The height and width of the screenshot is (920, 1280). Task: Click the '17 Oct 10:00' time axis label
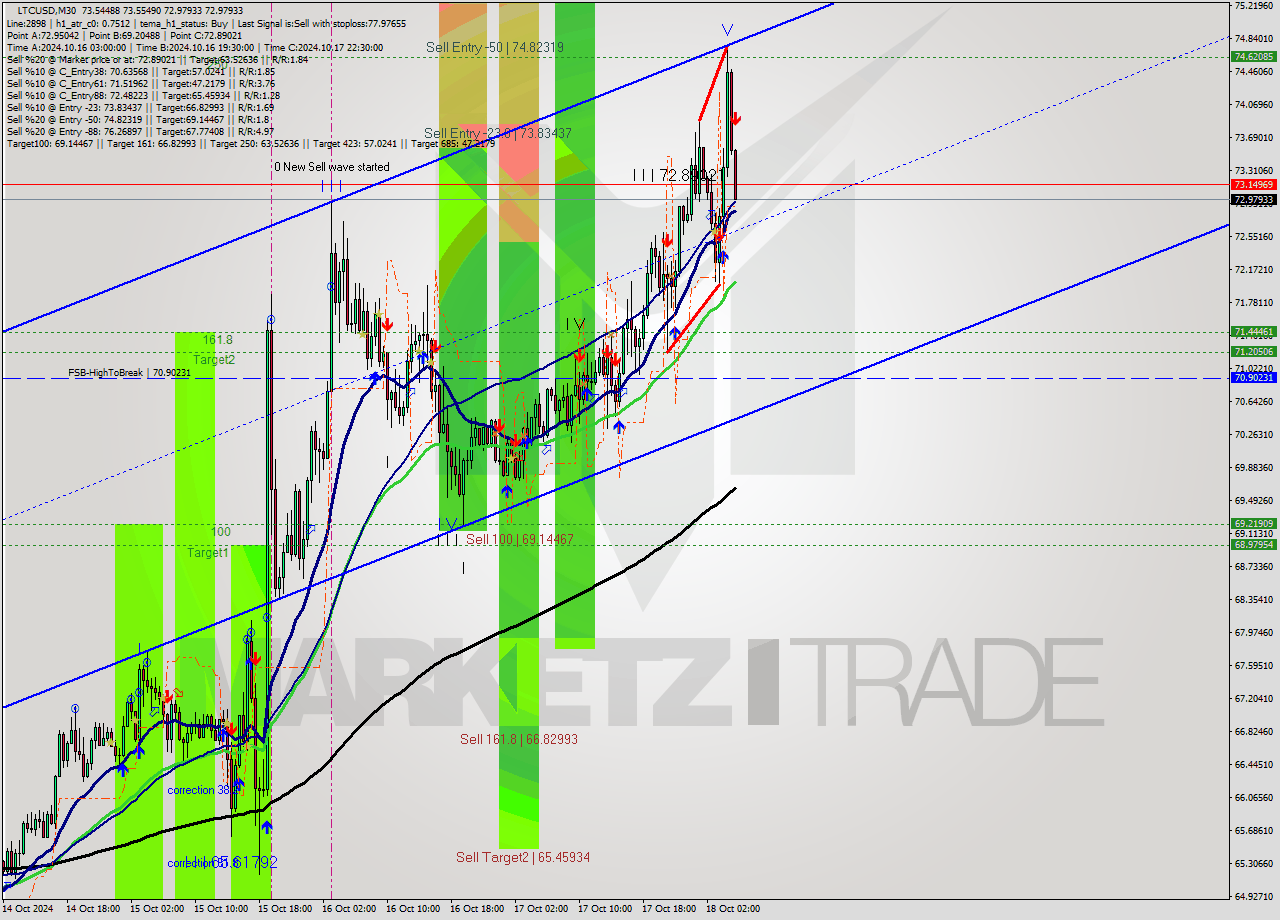coord(605,909)
